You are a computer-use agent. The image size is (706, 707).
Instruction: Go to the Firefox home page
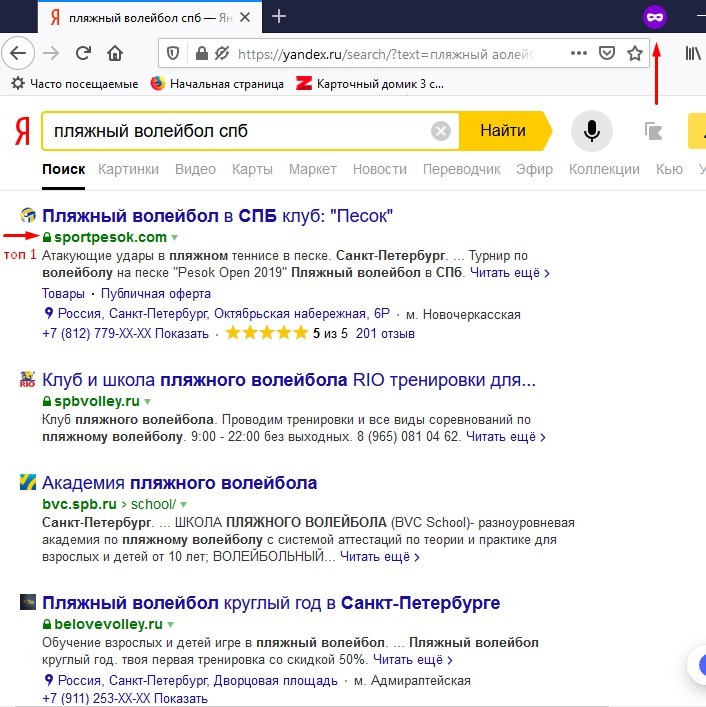pyautogui.click(x=115, y=54)
